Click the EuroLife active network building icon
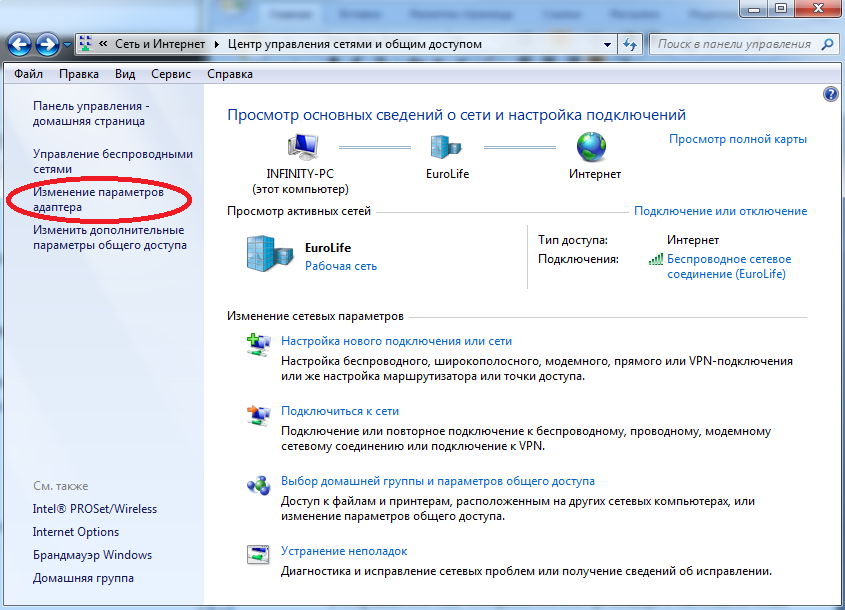 (x=268, y=254)
